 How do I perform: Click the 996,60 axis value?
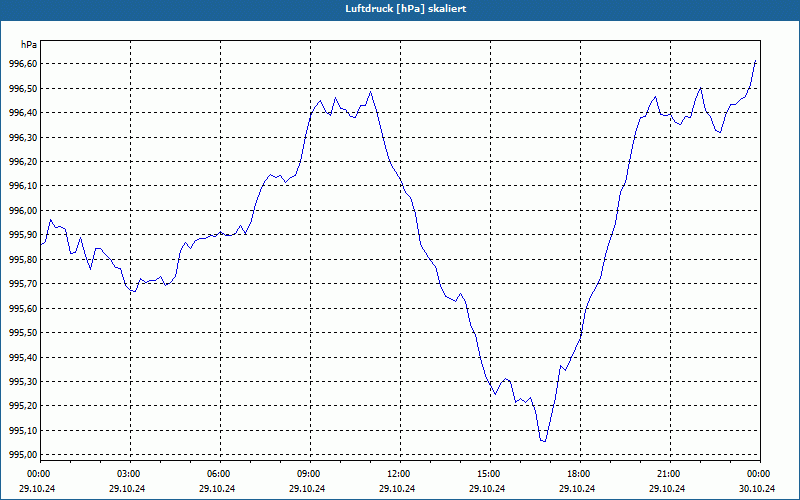(x=23, y=64)
